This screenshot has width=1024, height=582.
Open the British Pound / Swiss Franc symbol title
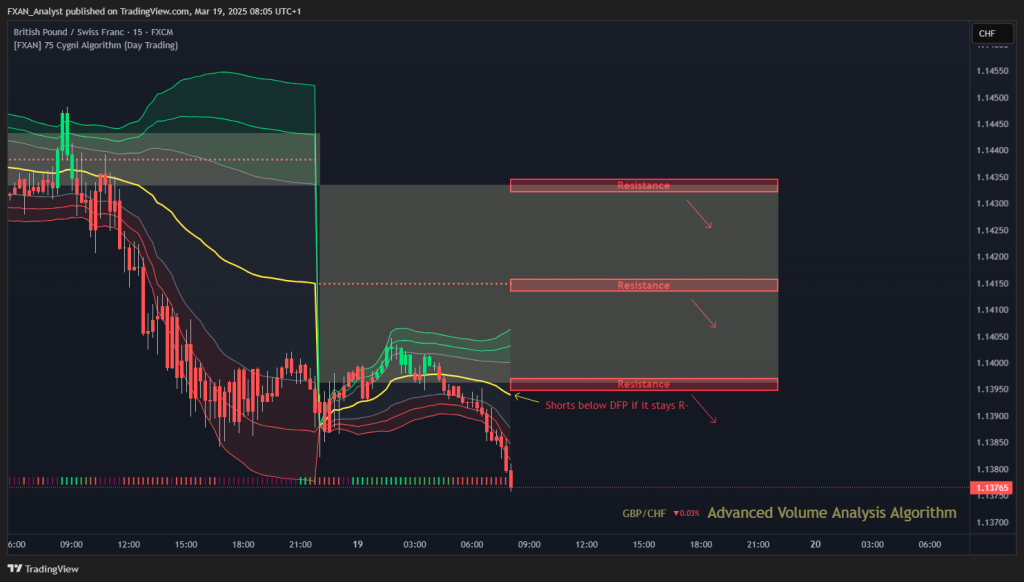(93, 31)
